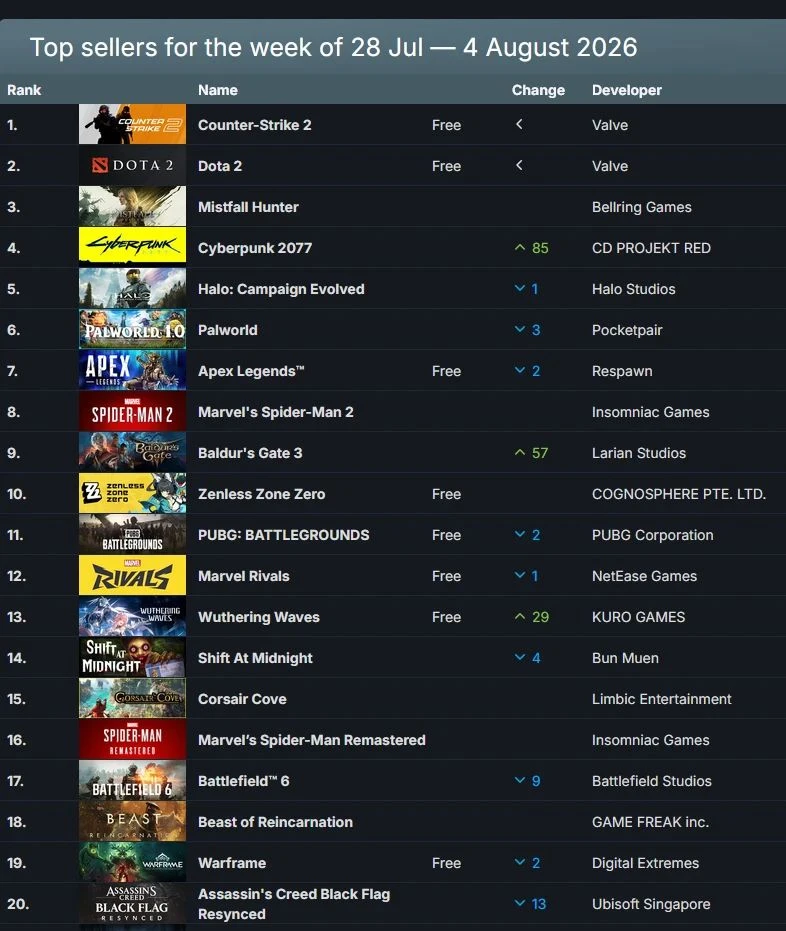Click the PUBG Battlegrounds cover image
The width and height of the screenshot is (786, 931).
click(x=132, y=534)
